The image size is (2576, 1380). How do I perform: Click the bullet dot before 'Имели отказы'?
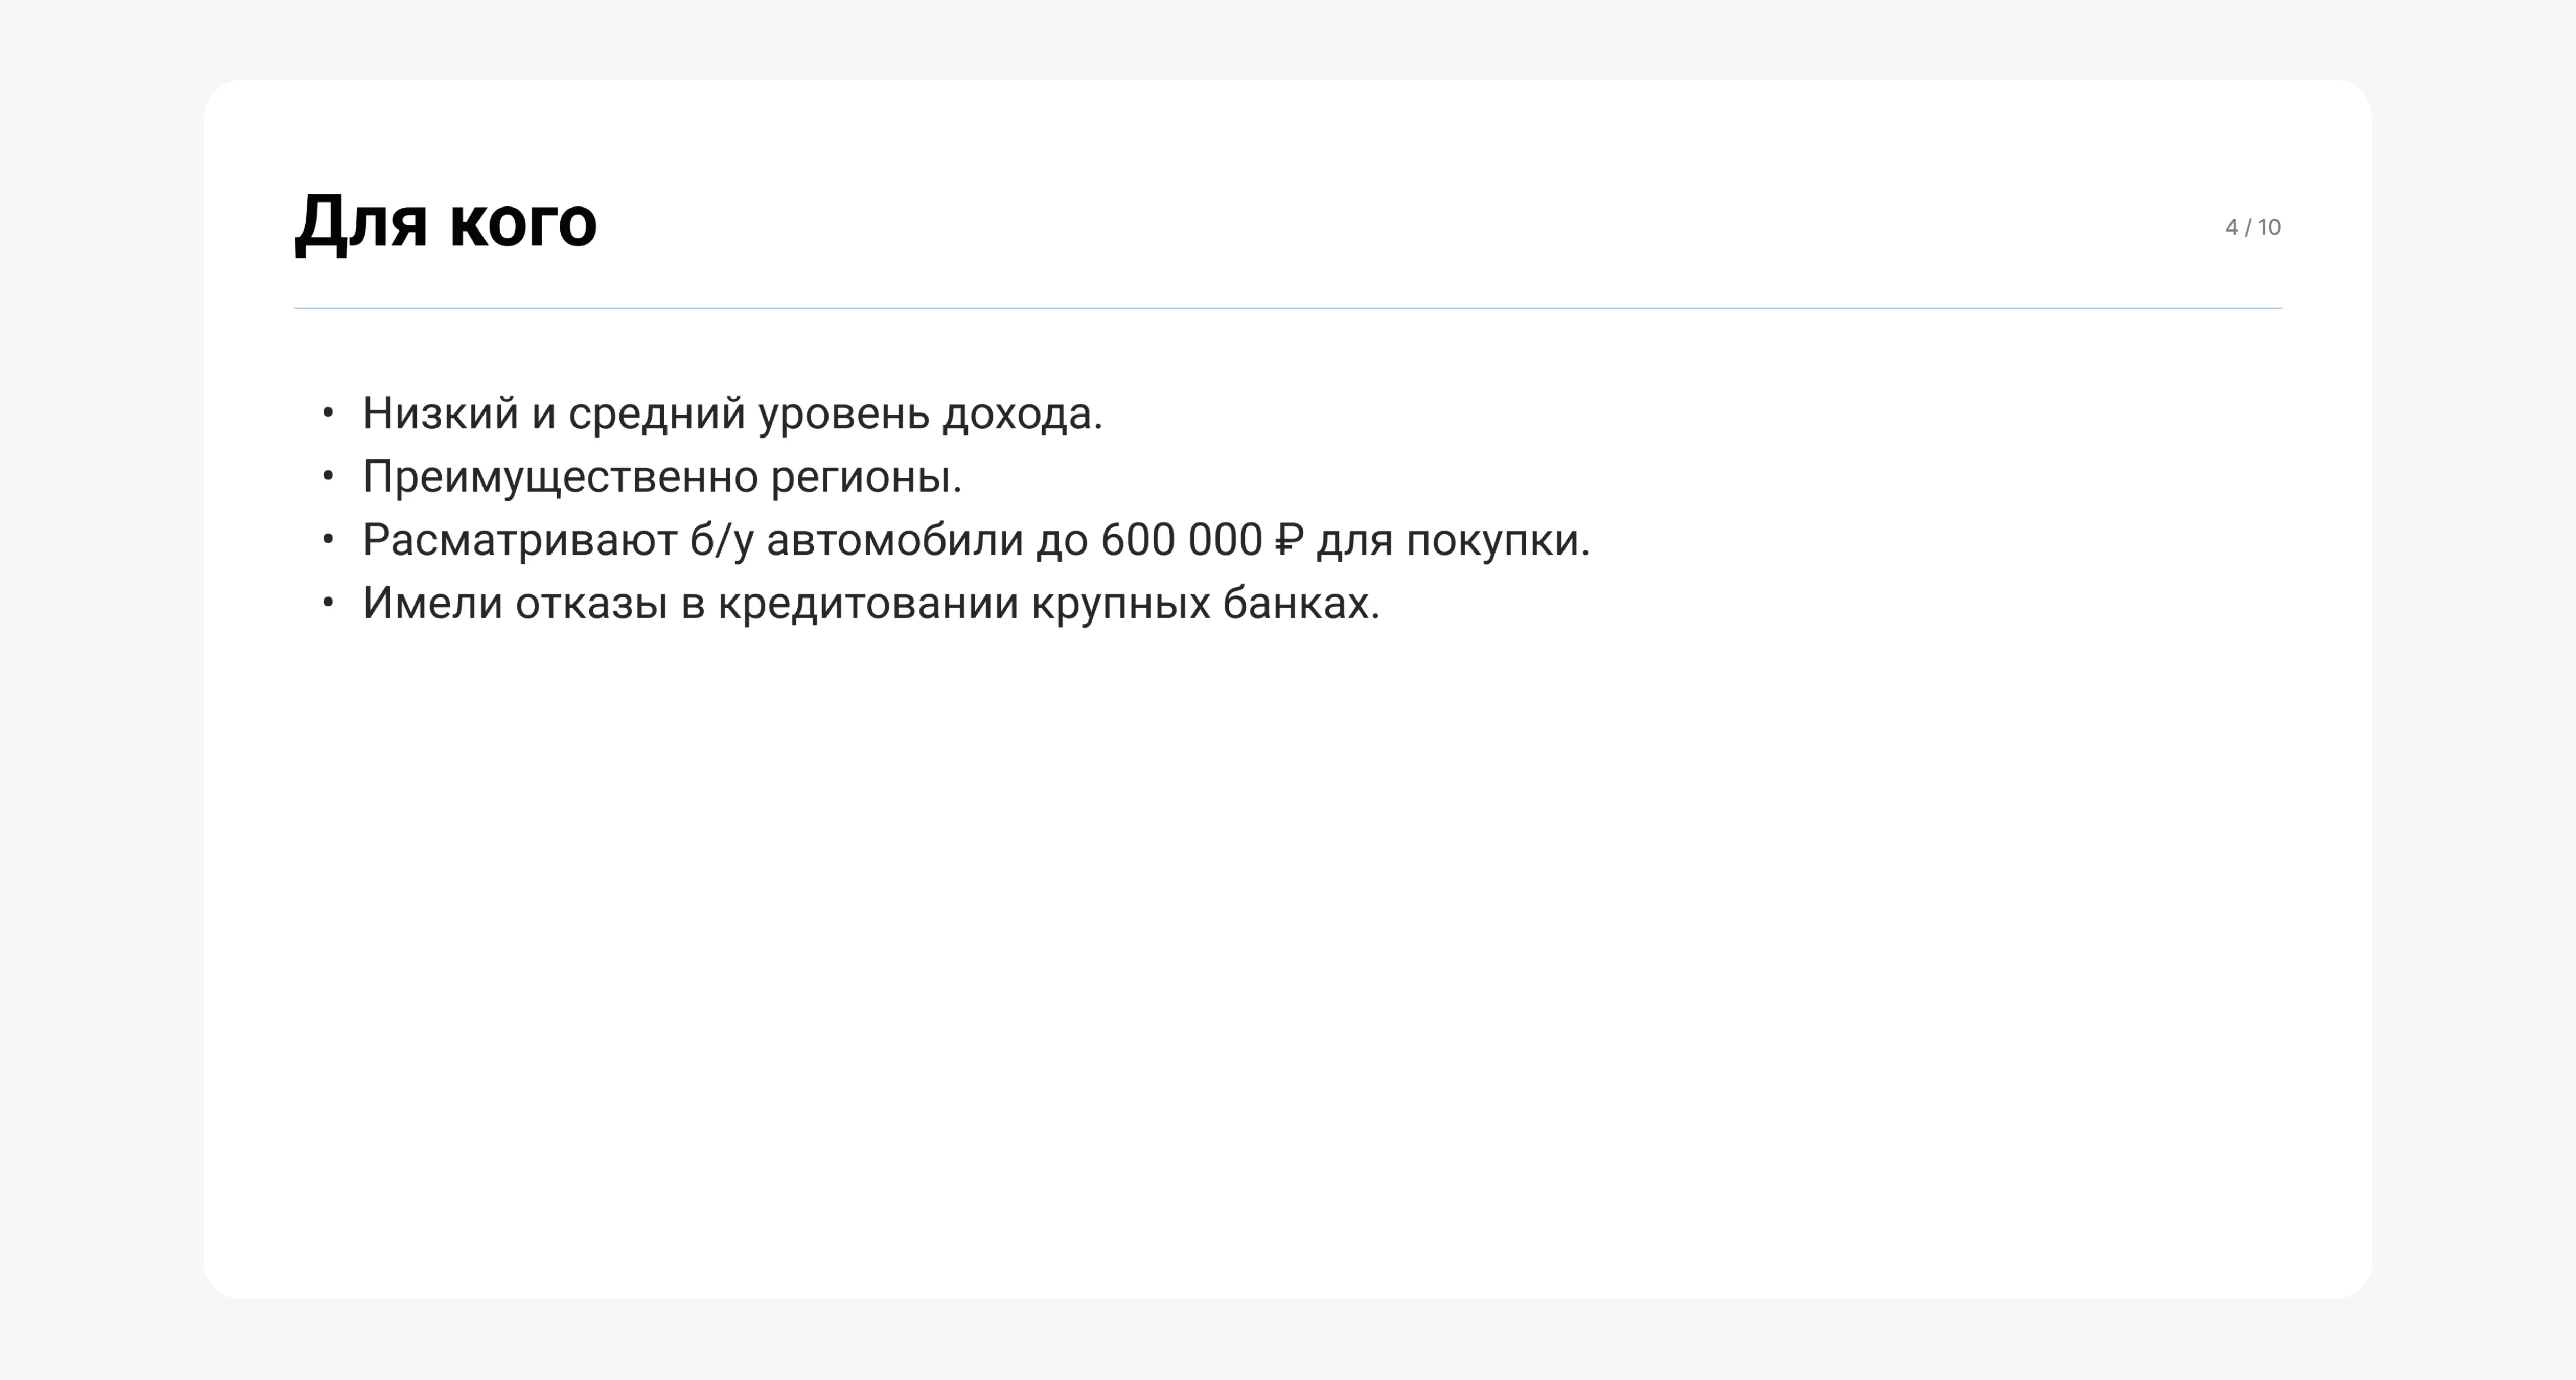[327, 603]
